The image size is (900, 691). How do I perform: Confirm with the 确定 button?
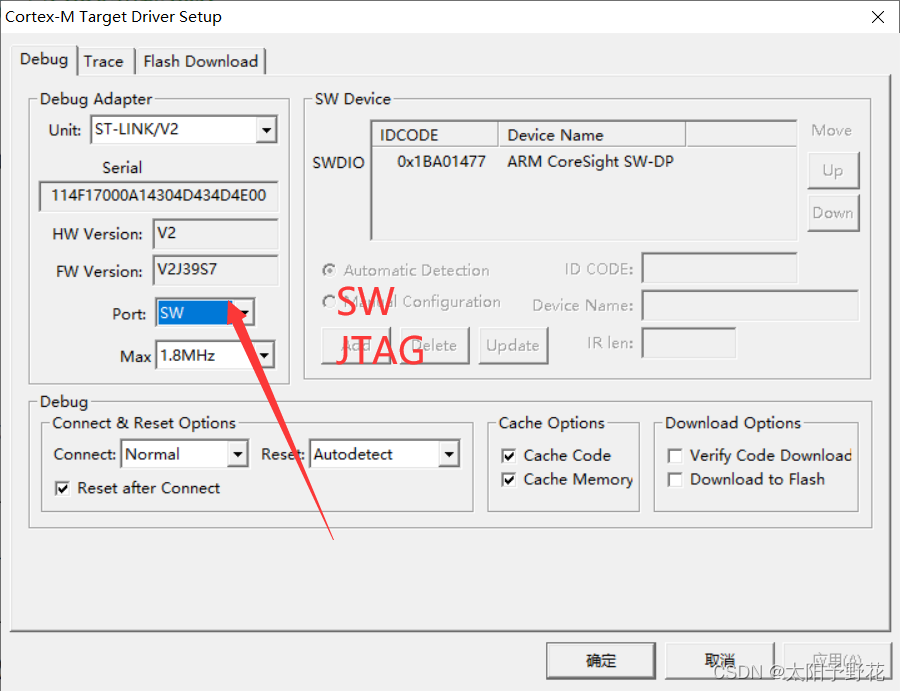tap(600, 661)
